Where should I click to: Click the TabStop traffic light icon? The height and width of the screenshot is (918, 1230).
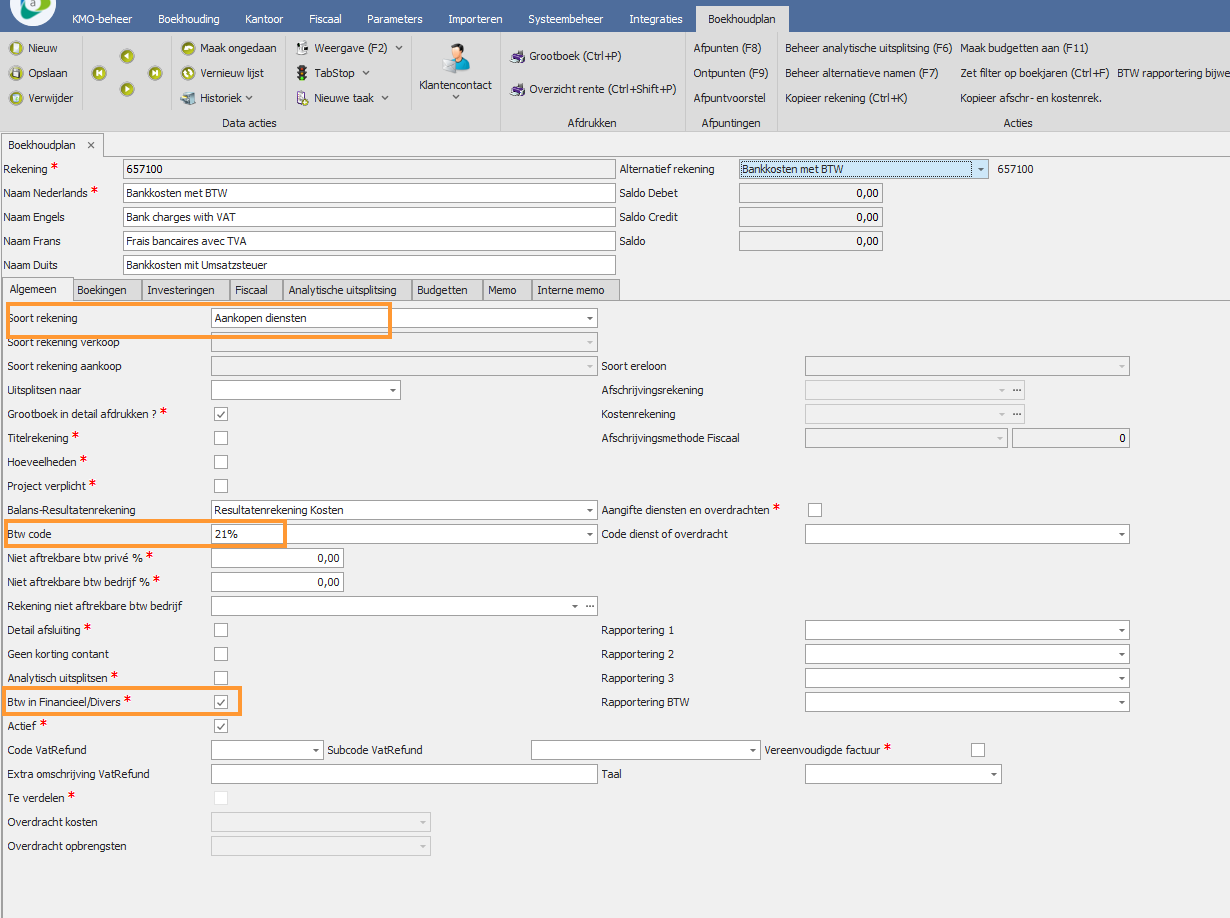[302, 73]
